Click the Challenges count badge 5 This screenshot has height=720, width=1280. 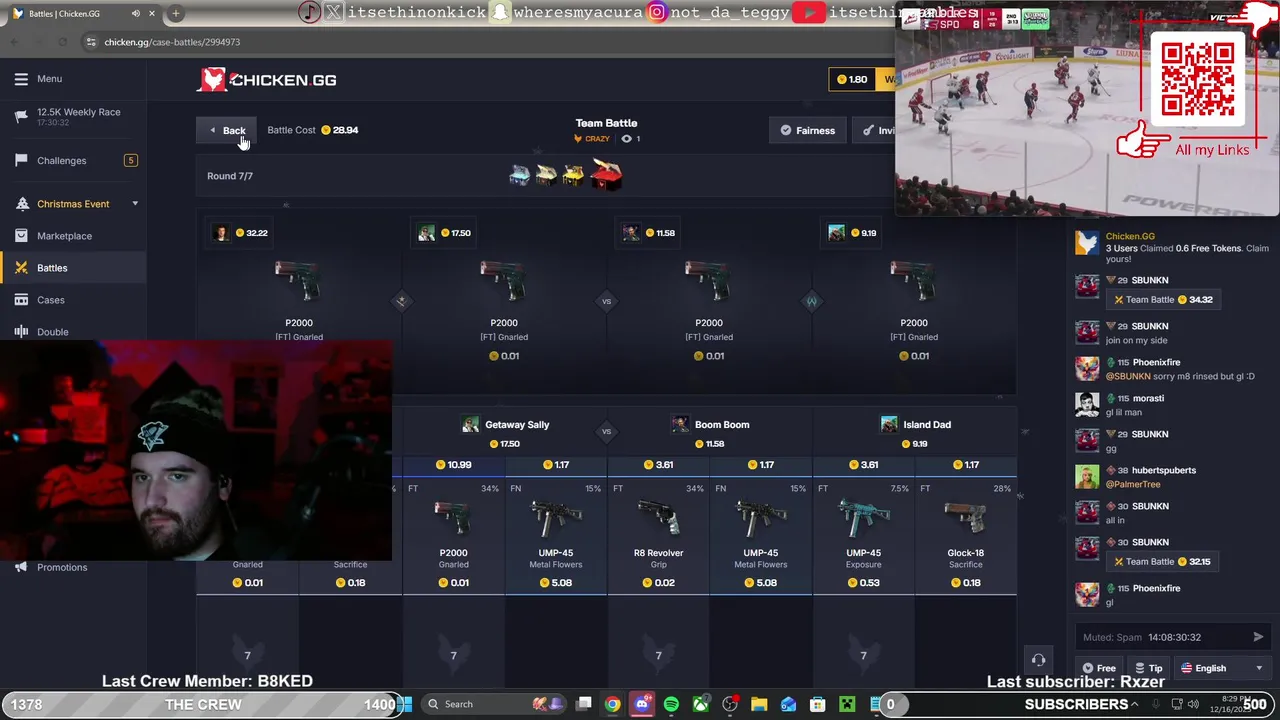130,160
